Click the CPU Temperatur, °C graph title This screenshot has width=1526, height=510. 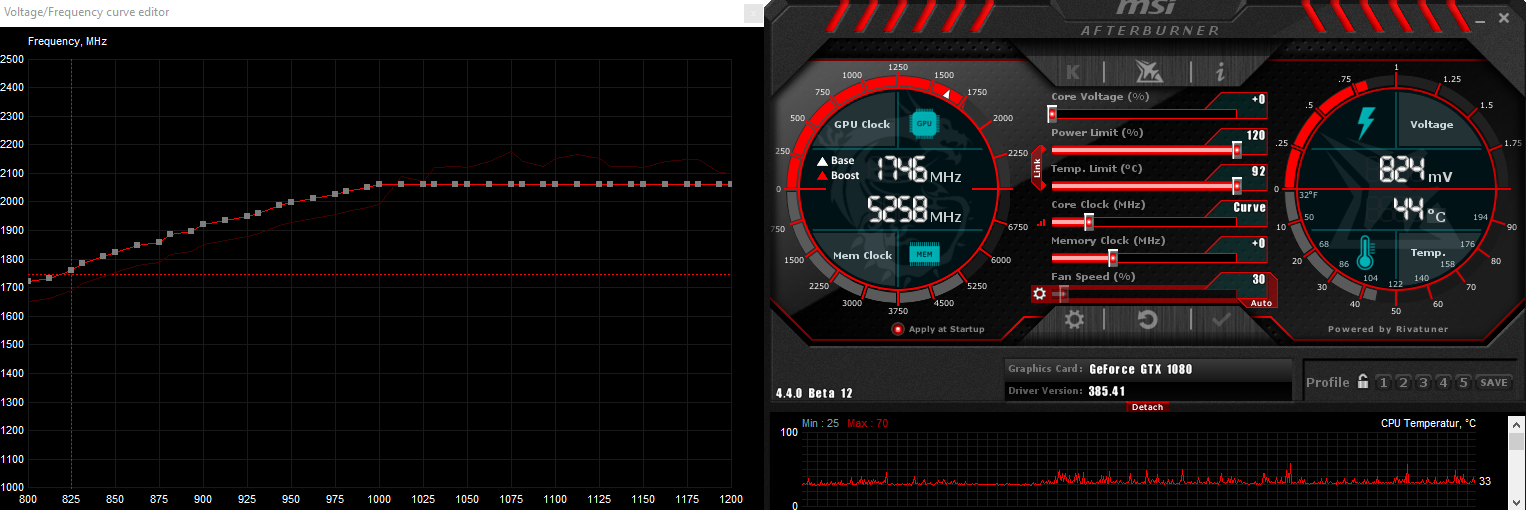1428,424
